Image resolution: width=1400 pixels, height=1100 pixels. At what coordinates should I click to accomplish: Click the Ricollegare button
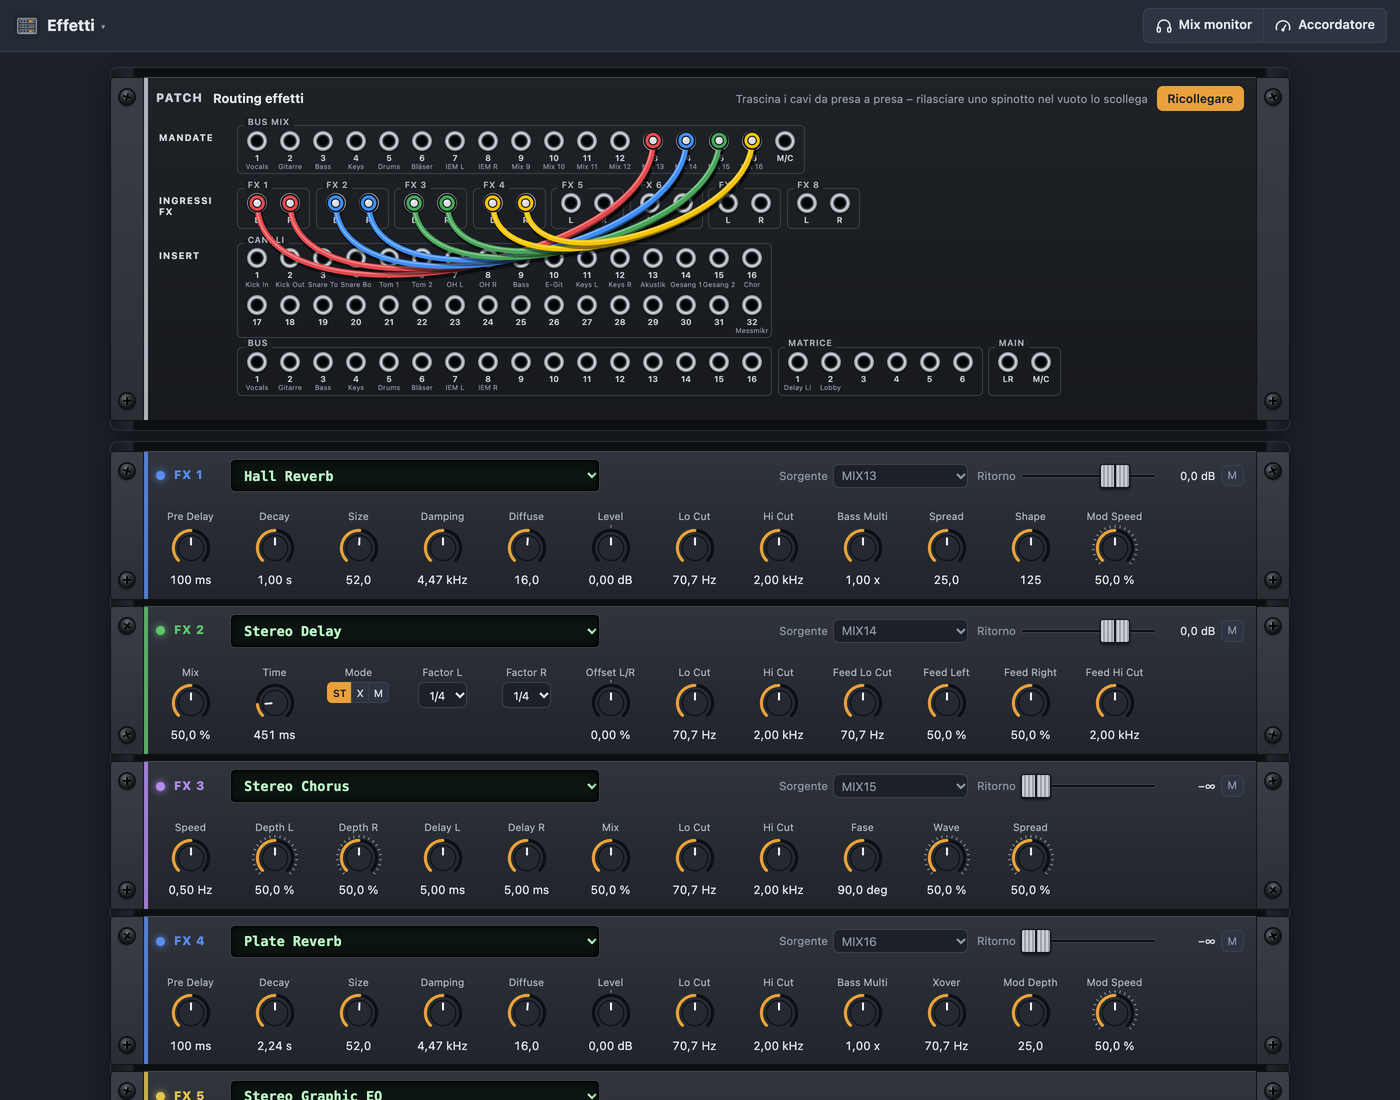coord(1200,99)
